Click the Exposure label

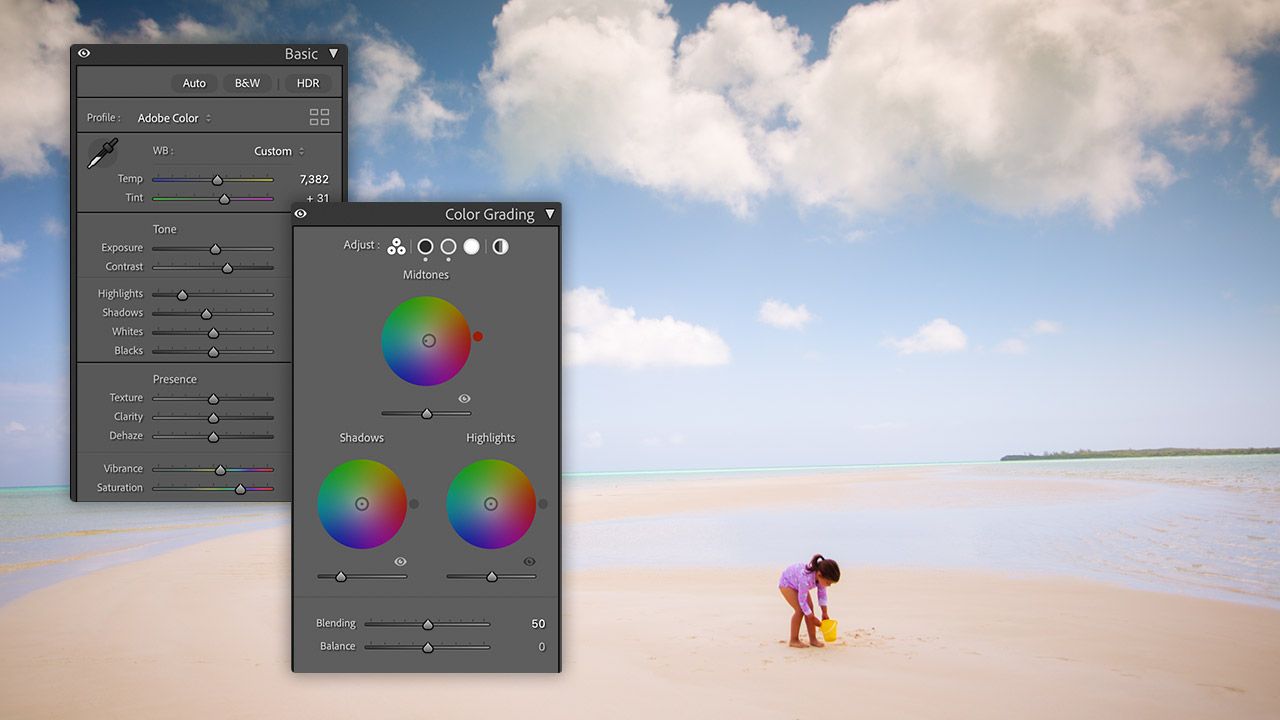click(122, 248)
